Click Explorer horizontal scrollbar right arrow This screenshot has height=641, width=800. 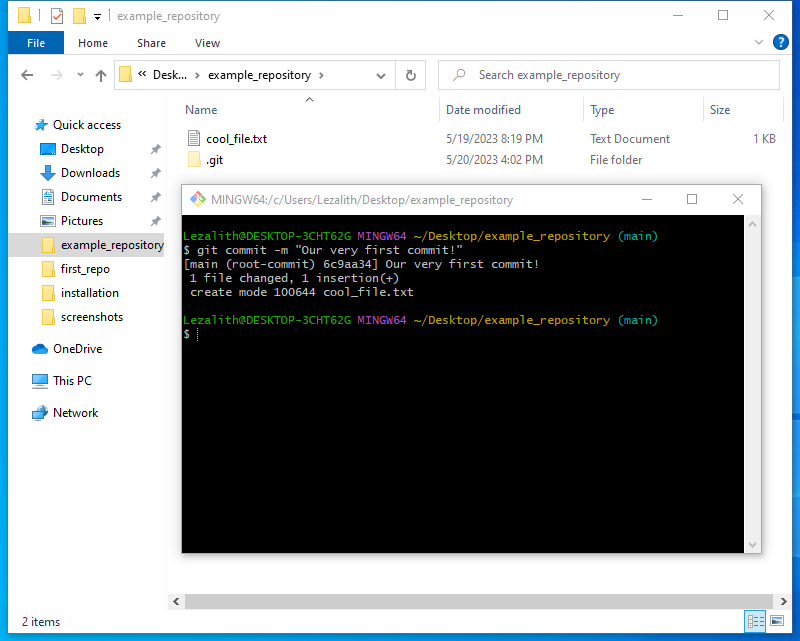(783, 601)
